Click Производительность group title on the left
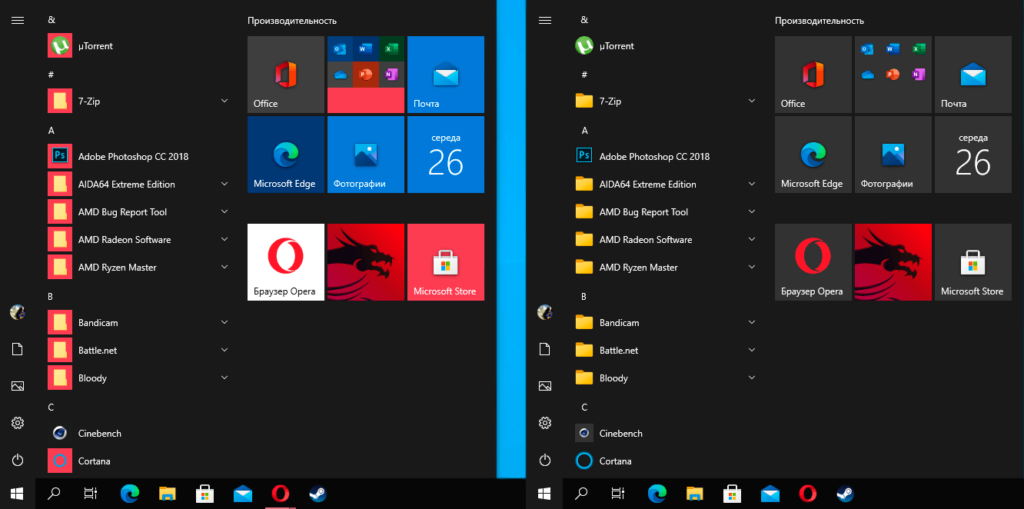Screen dimensions: 1024x509 pyautogui.click(x=292, y=21)
